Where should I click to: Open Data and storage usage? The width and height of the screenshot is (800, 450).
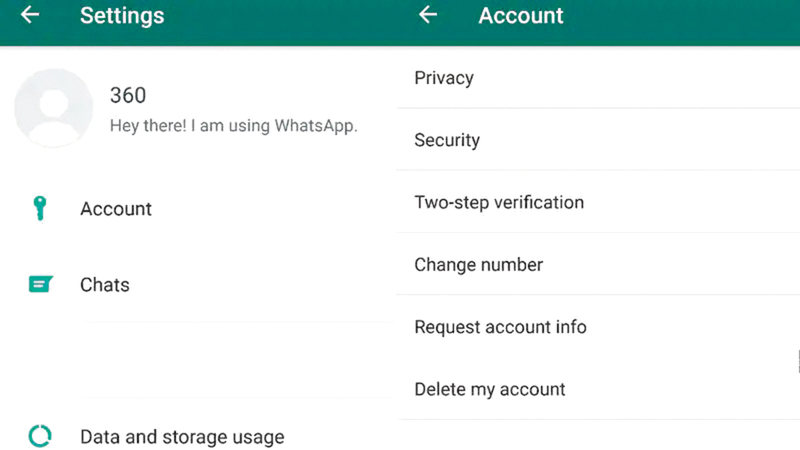tap(182, 437)
